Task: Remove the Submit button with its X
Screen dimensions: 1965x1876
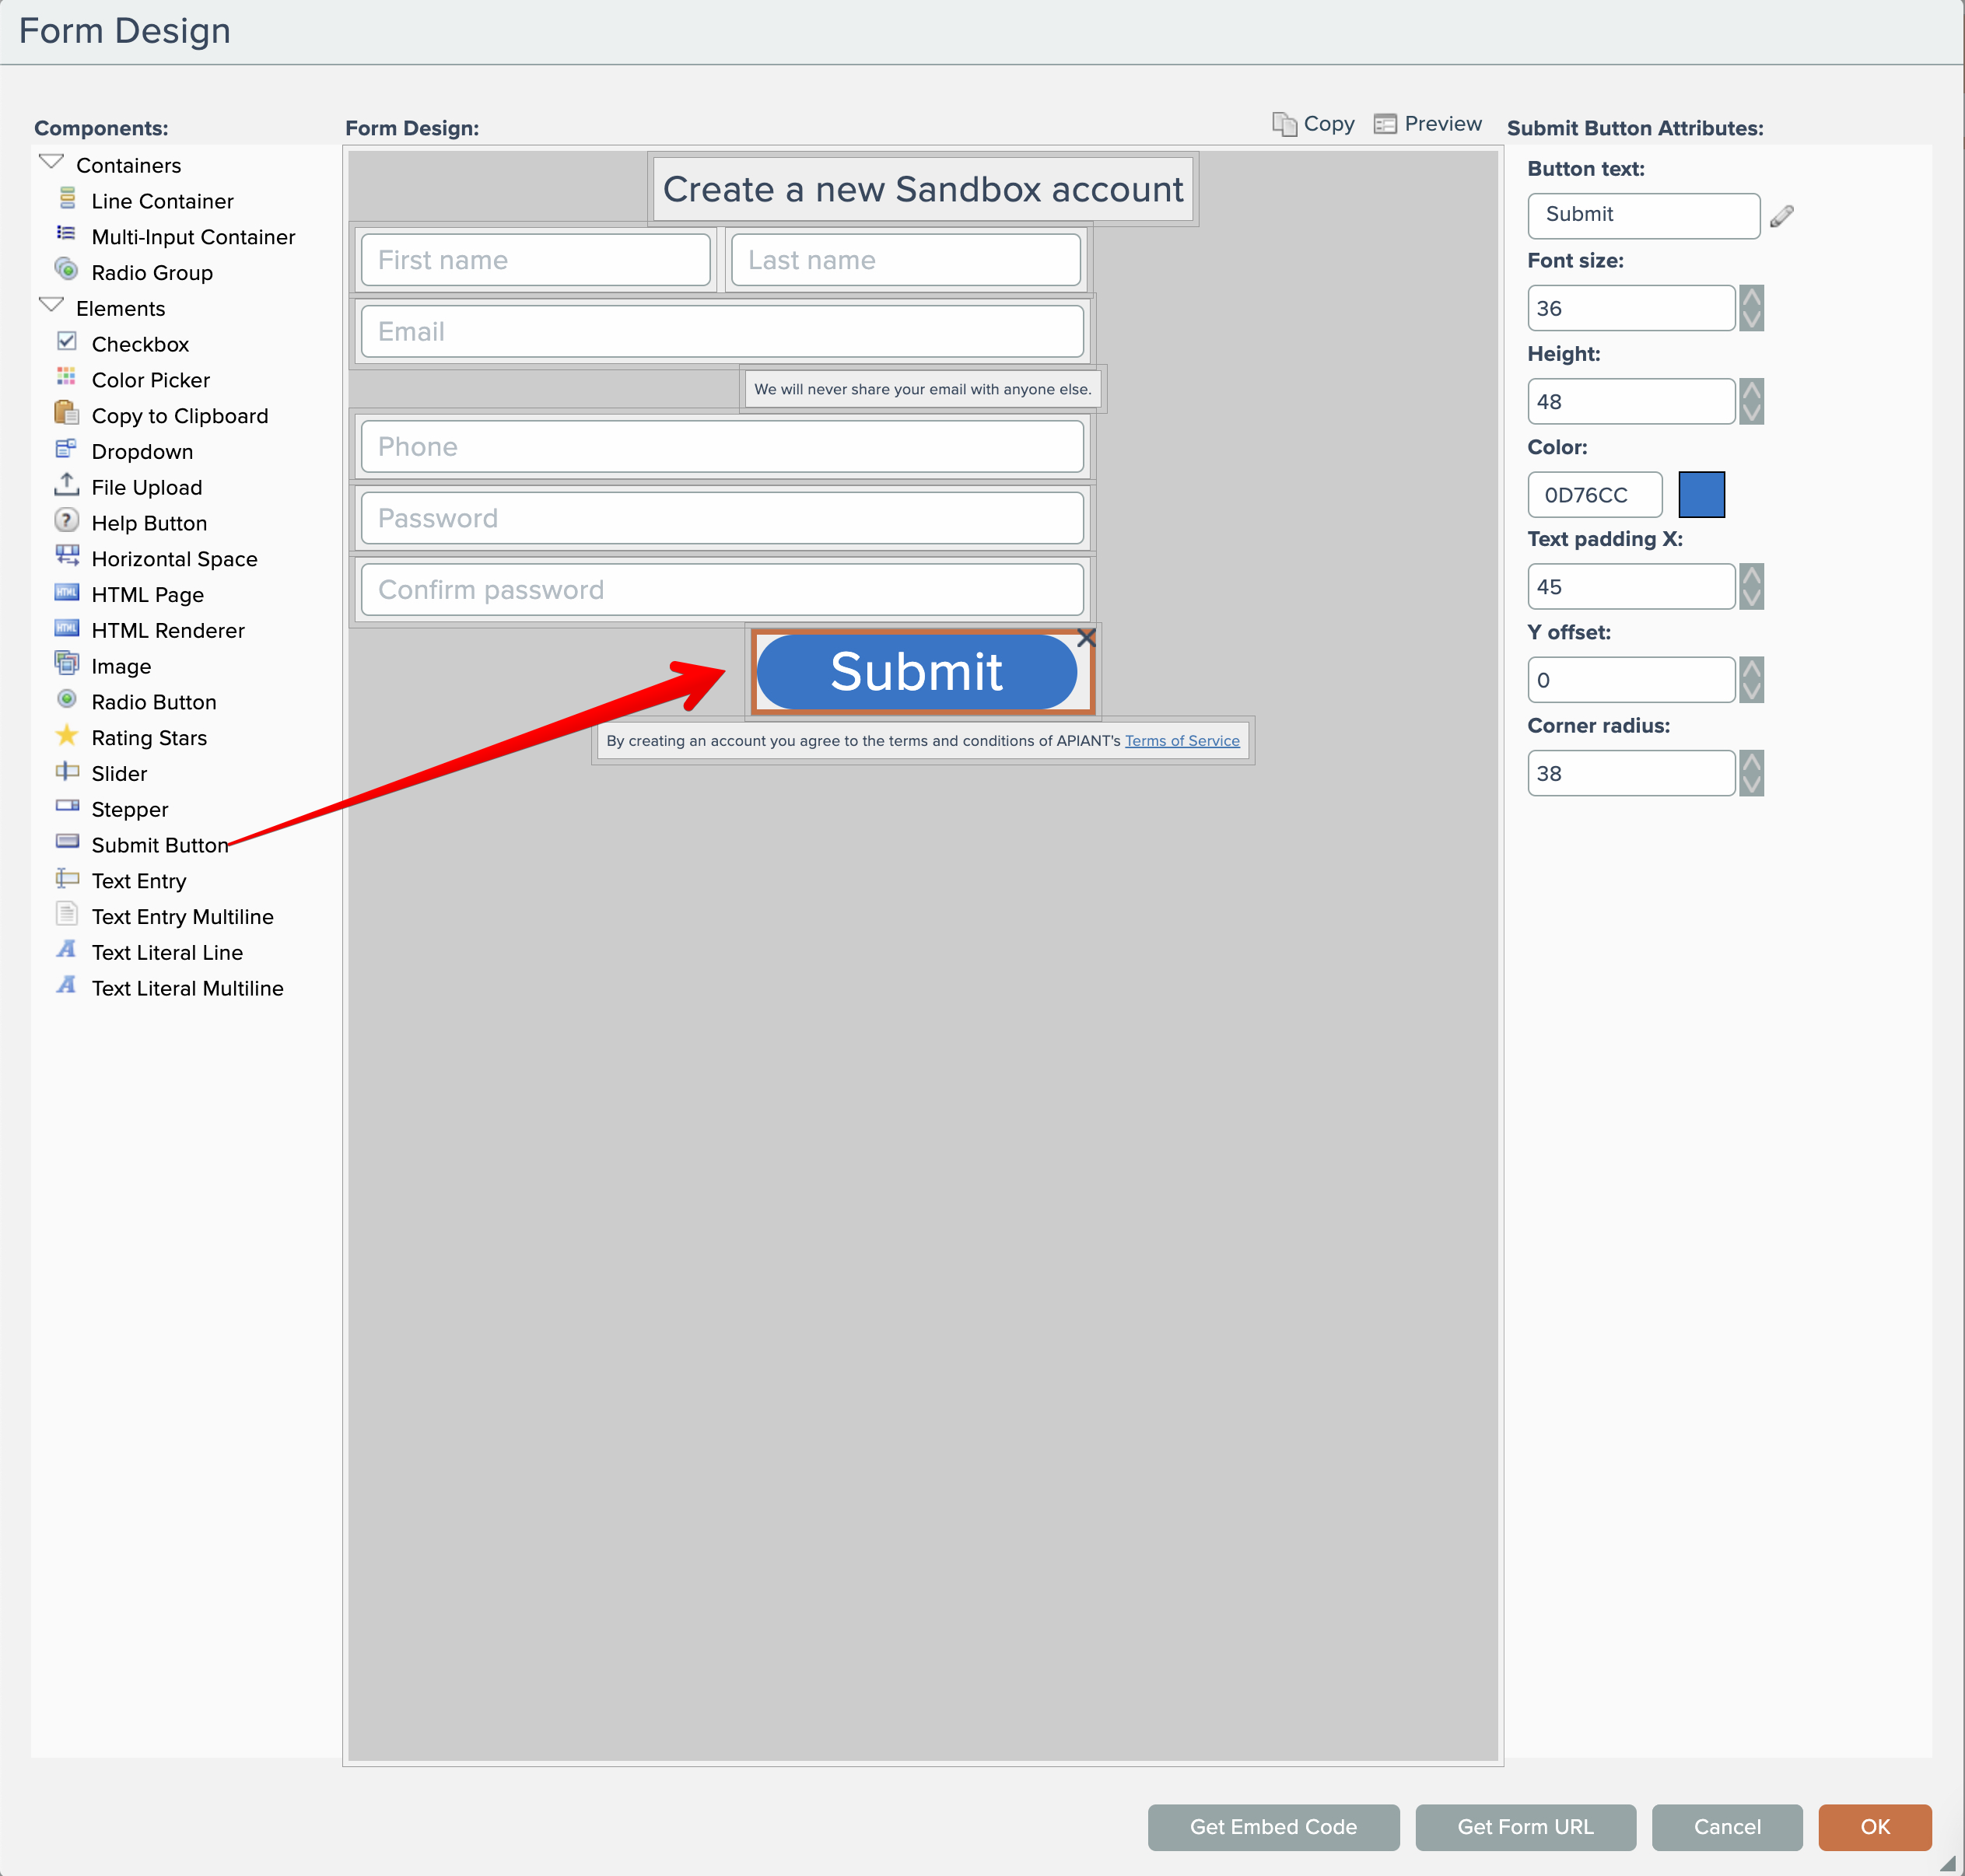Action: (x=1086, y=638)
